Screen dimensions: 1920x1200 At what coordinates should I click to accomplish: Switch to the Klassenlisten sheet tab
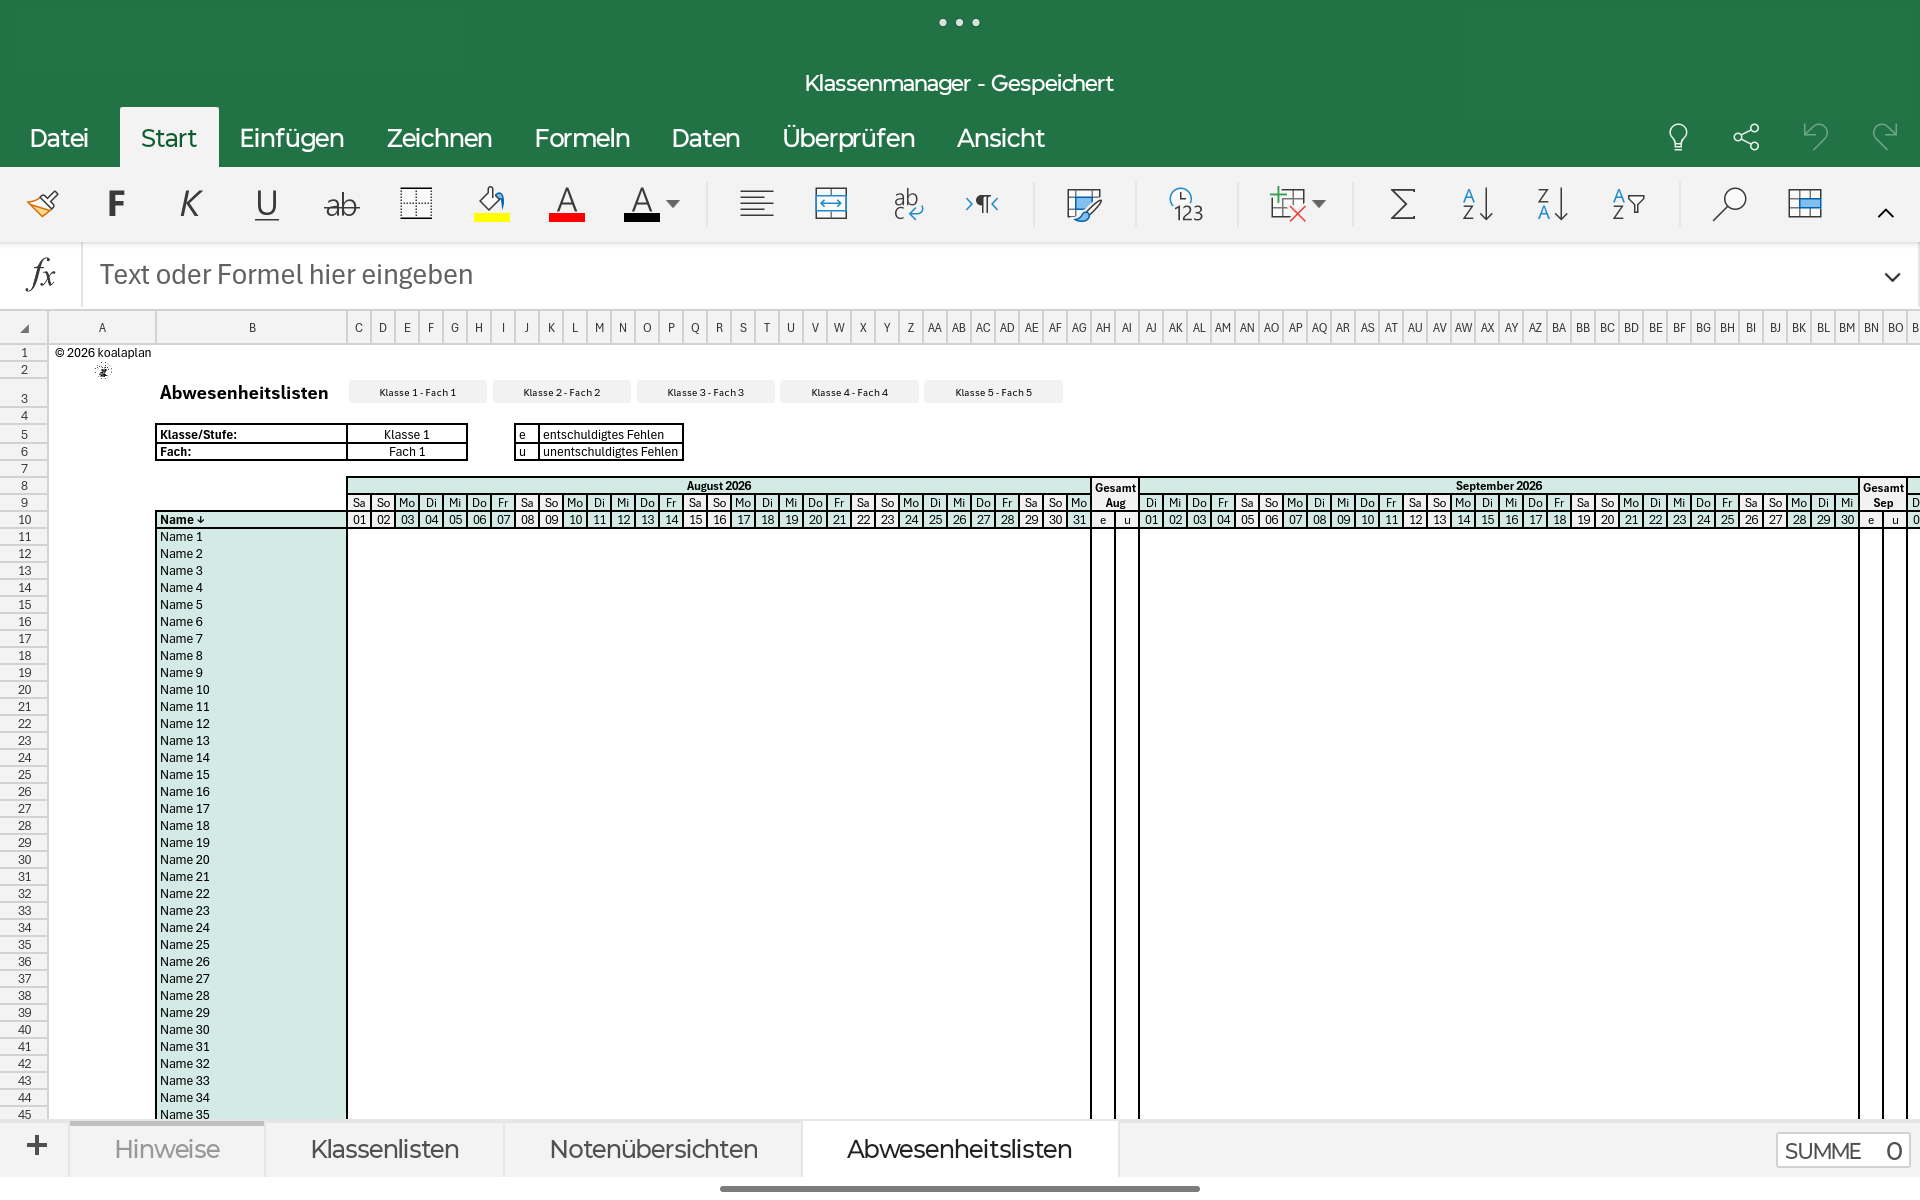(384, 1149)
